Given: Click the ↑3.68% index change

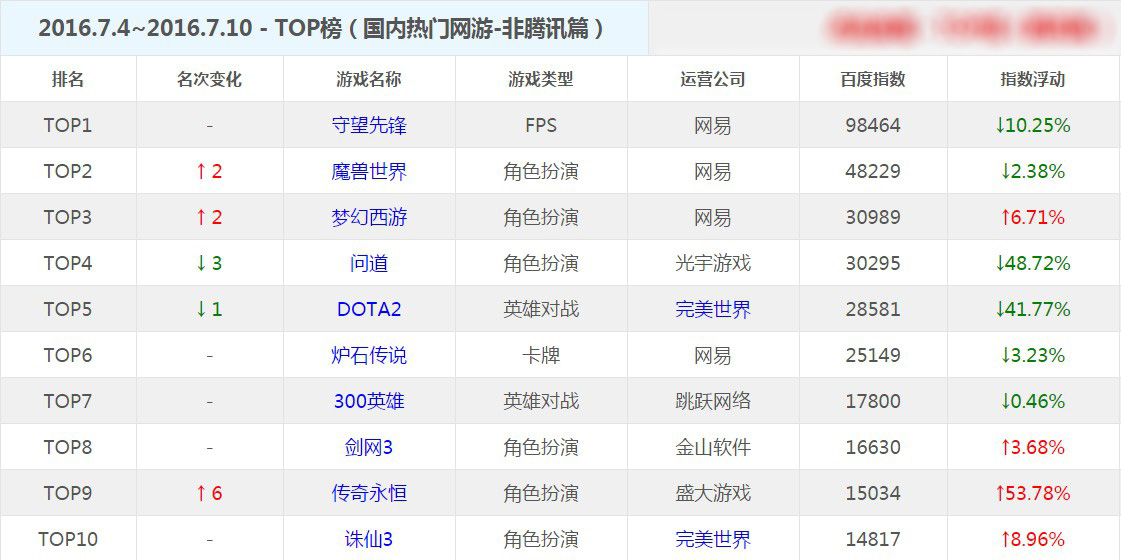Looking at the screenshot, I should pyautogui.click(x=1033, y=447).
